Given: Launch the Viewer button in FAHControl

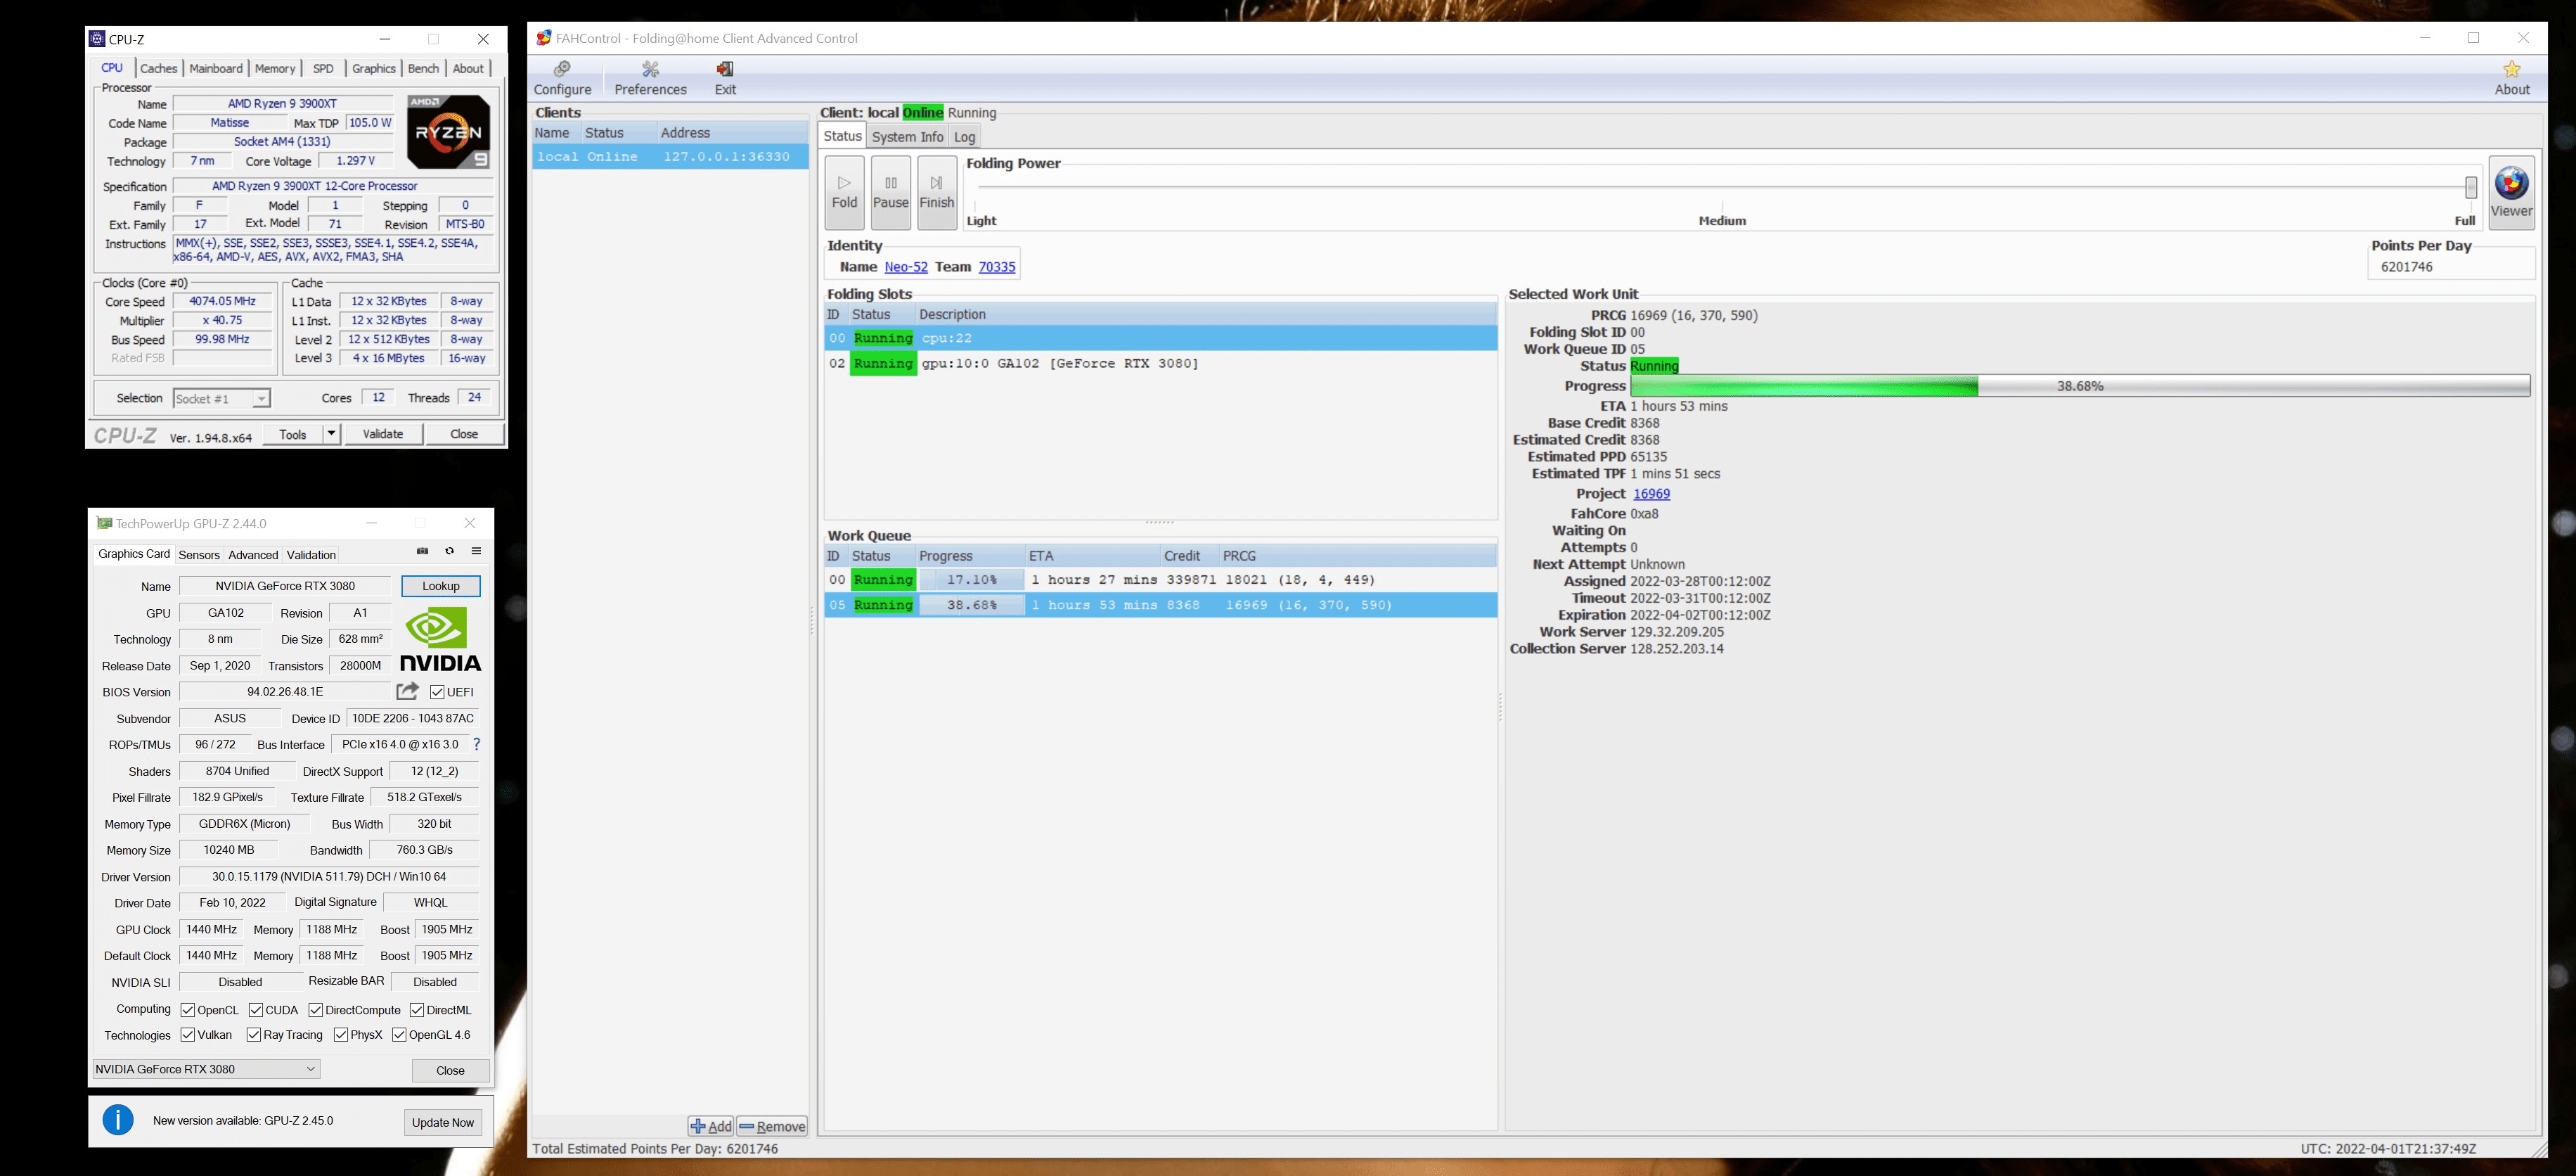Looking at the screenshot, I should pos(2511,193).
